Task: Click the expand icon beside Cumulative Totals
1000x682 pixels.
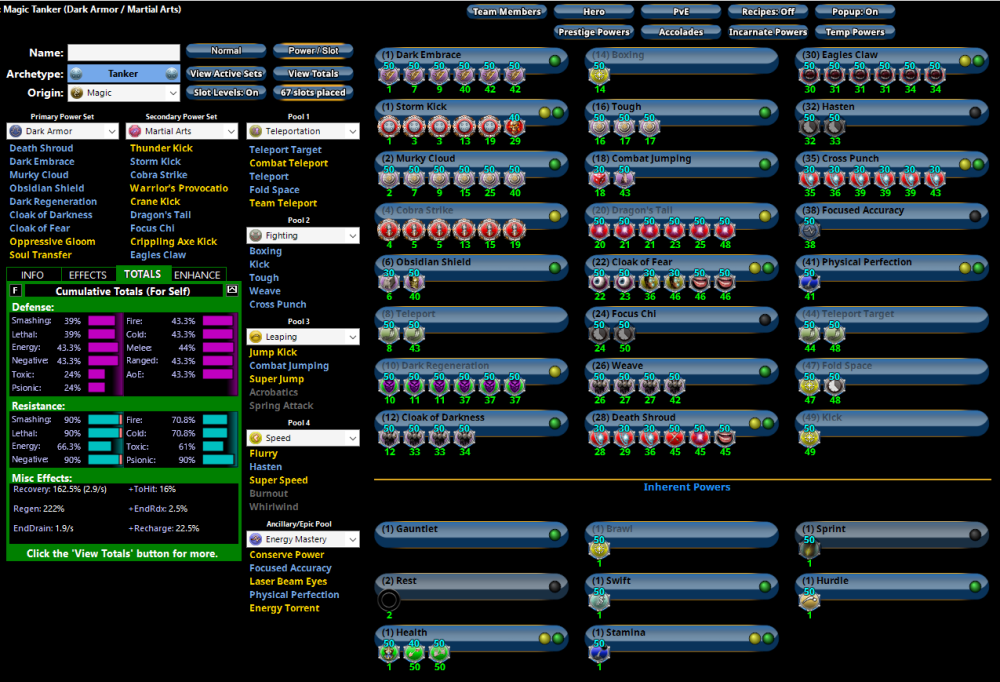Action: pos(232,290)
